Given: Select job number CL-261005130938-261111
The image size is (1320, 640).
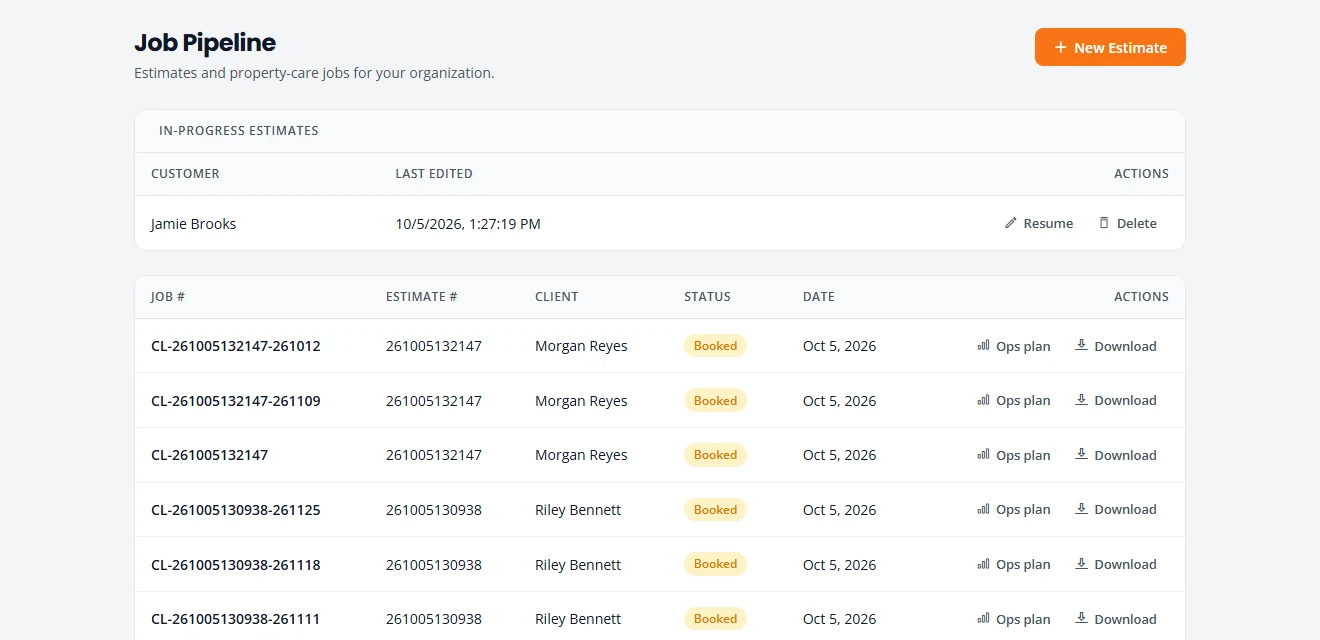Looking at the screenshot, I should point(236,619).
